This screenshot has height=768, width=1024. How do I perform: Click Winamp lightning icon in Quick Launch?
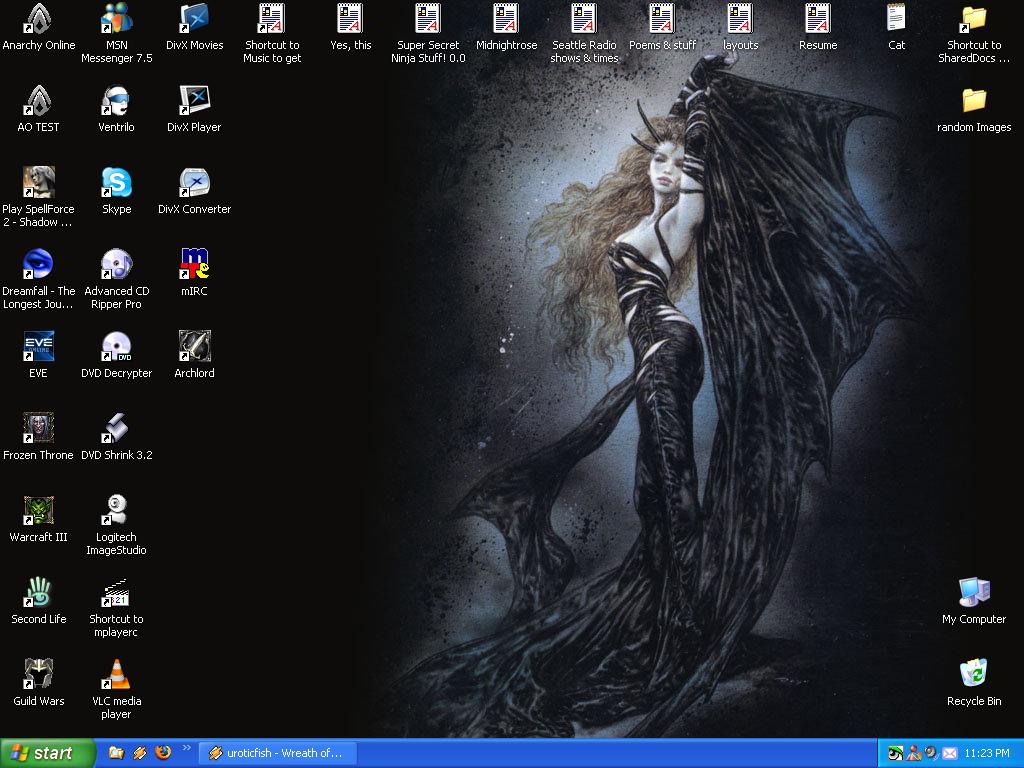click(x=140, y=753)
